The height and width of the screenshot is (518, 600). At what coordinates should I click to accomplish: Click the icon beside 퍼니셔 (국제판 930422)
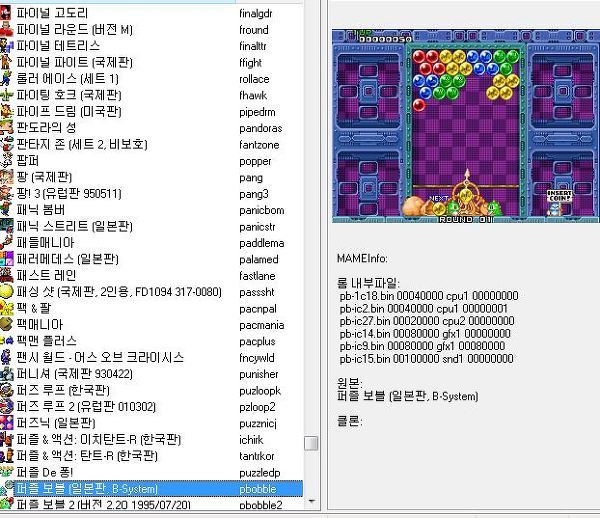coord(6,374)
